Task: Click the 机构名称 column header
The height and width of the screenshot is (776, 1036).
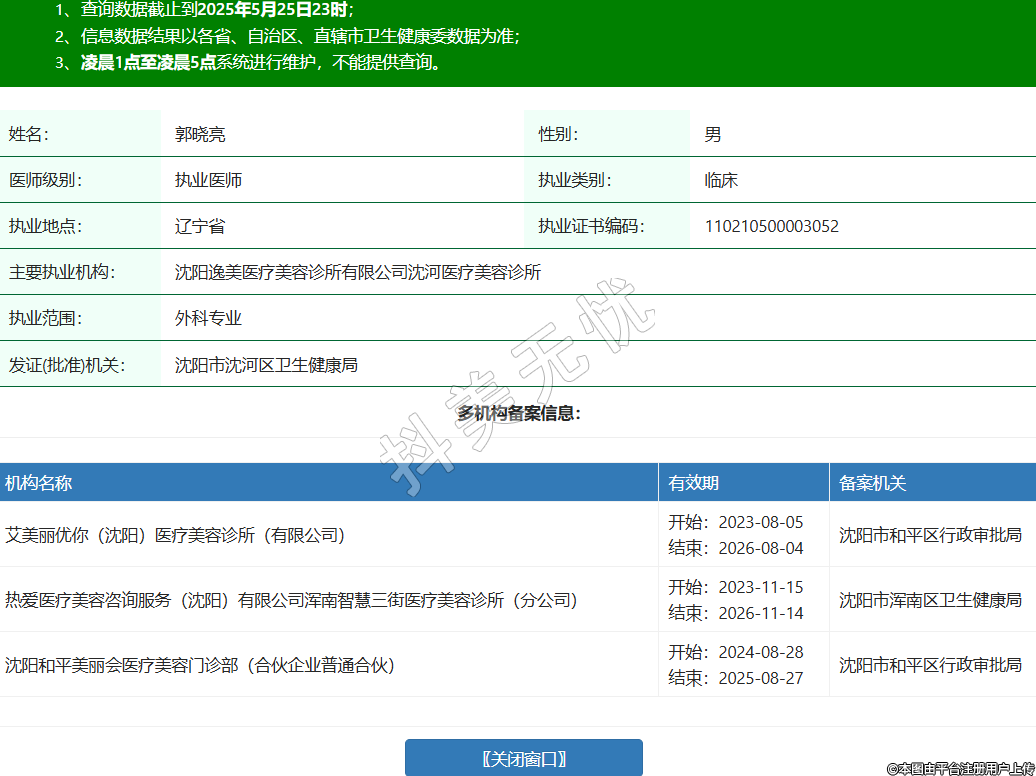Action: click(x=39, y=483)
